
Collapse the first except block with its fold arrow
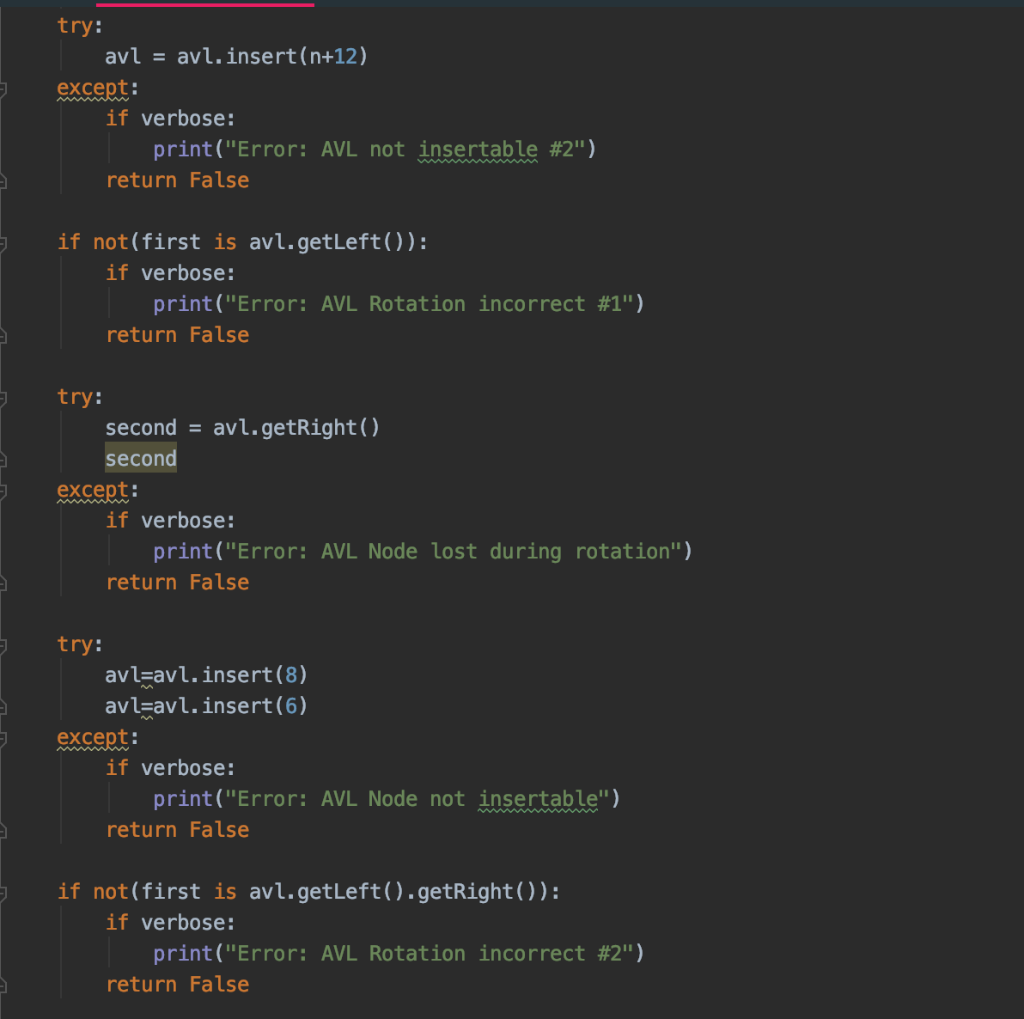coord(6,87)
